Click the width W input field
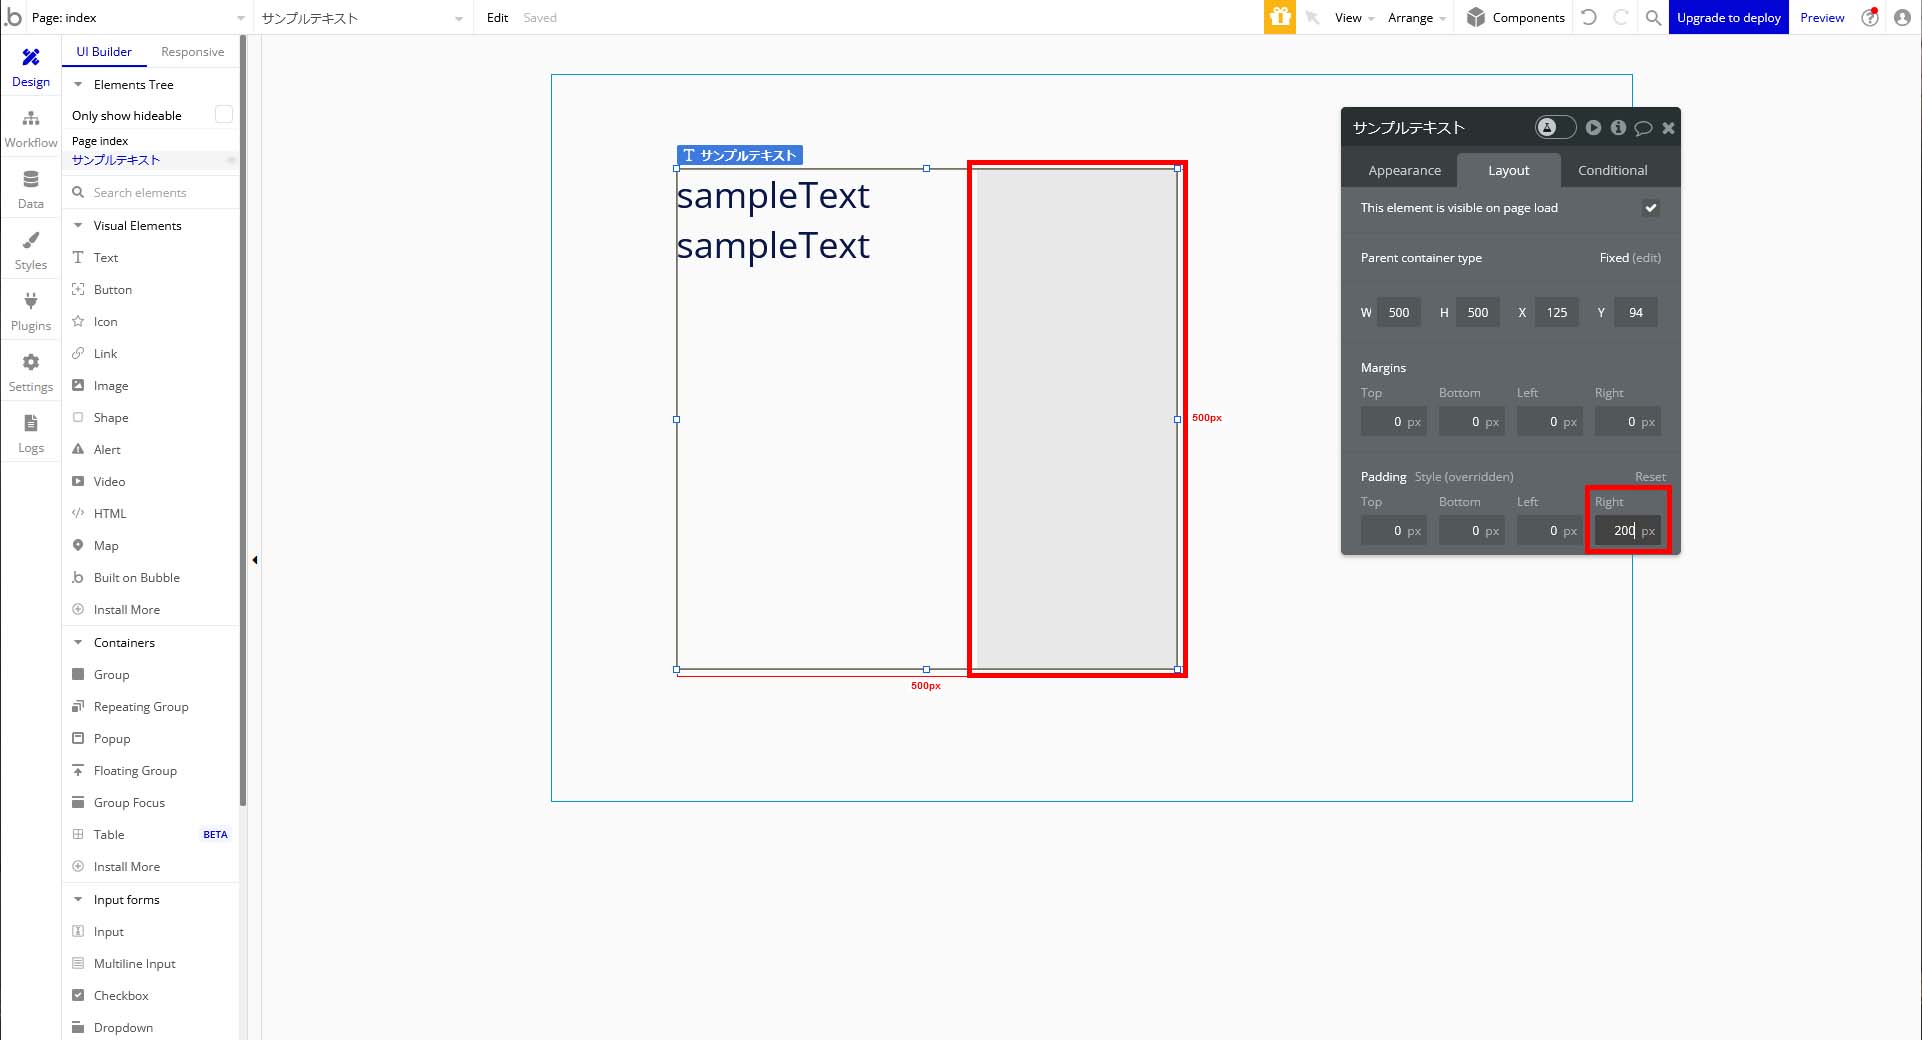This screenshot has height=1040, width=1922. coord(1398,312)
